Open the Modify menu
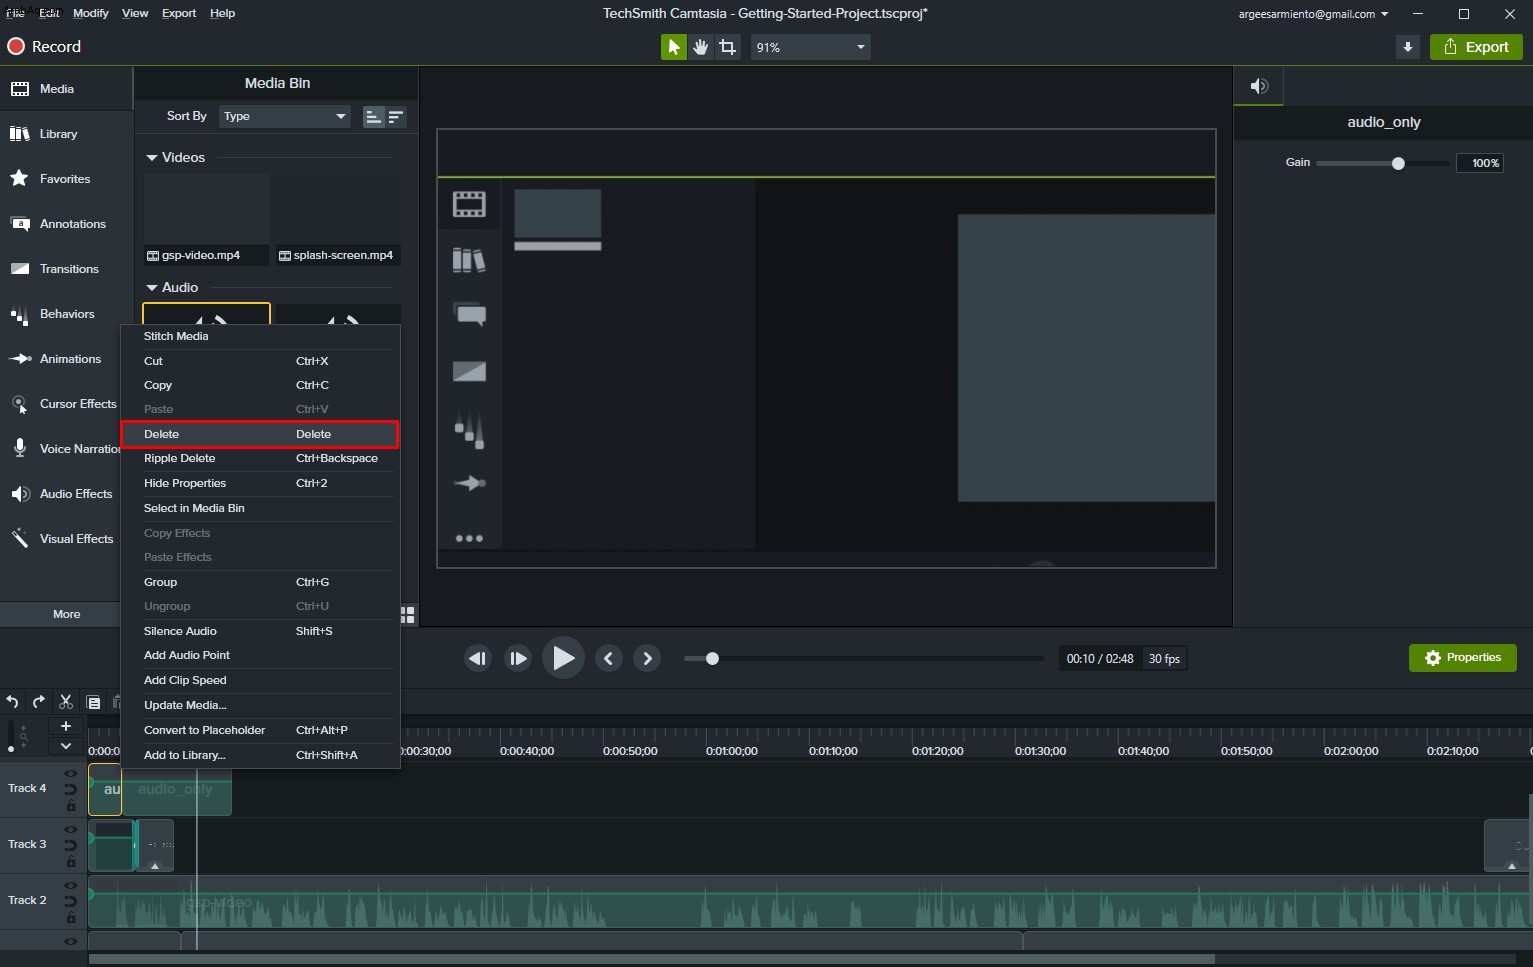 pyautogui.click(x=91, y=13)
